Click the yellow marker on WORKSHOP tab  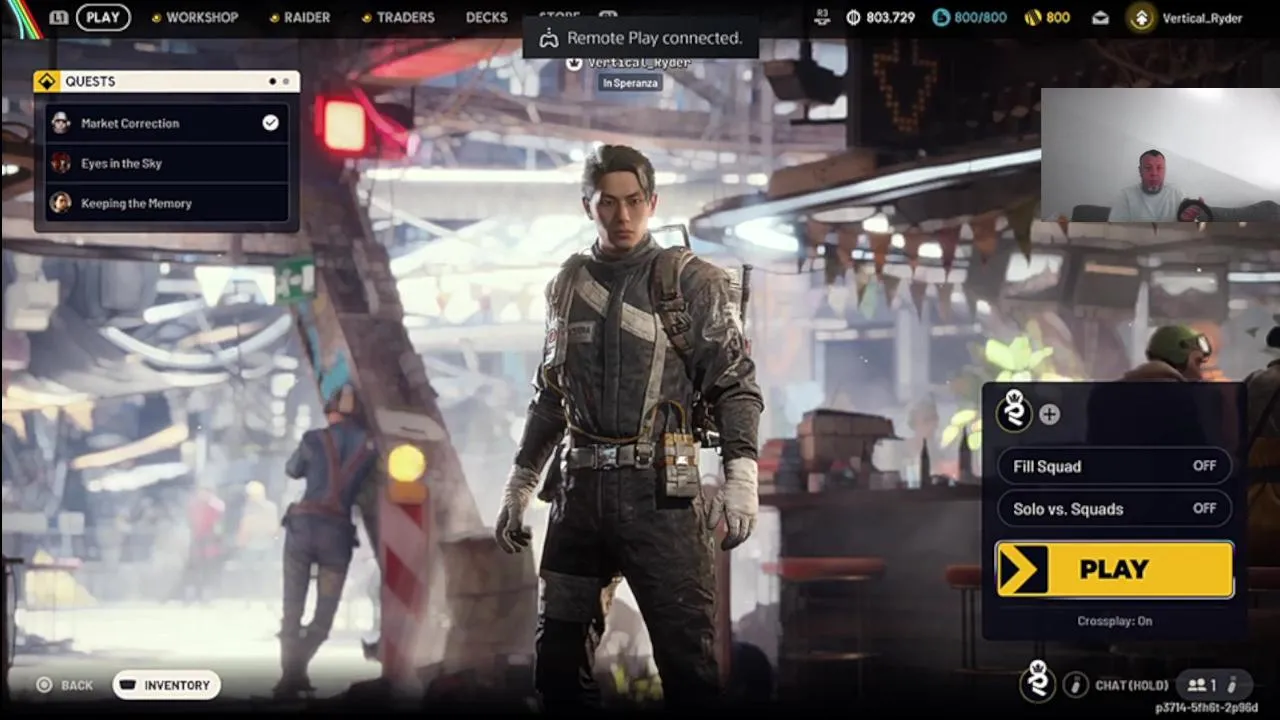tap(156, 18)
